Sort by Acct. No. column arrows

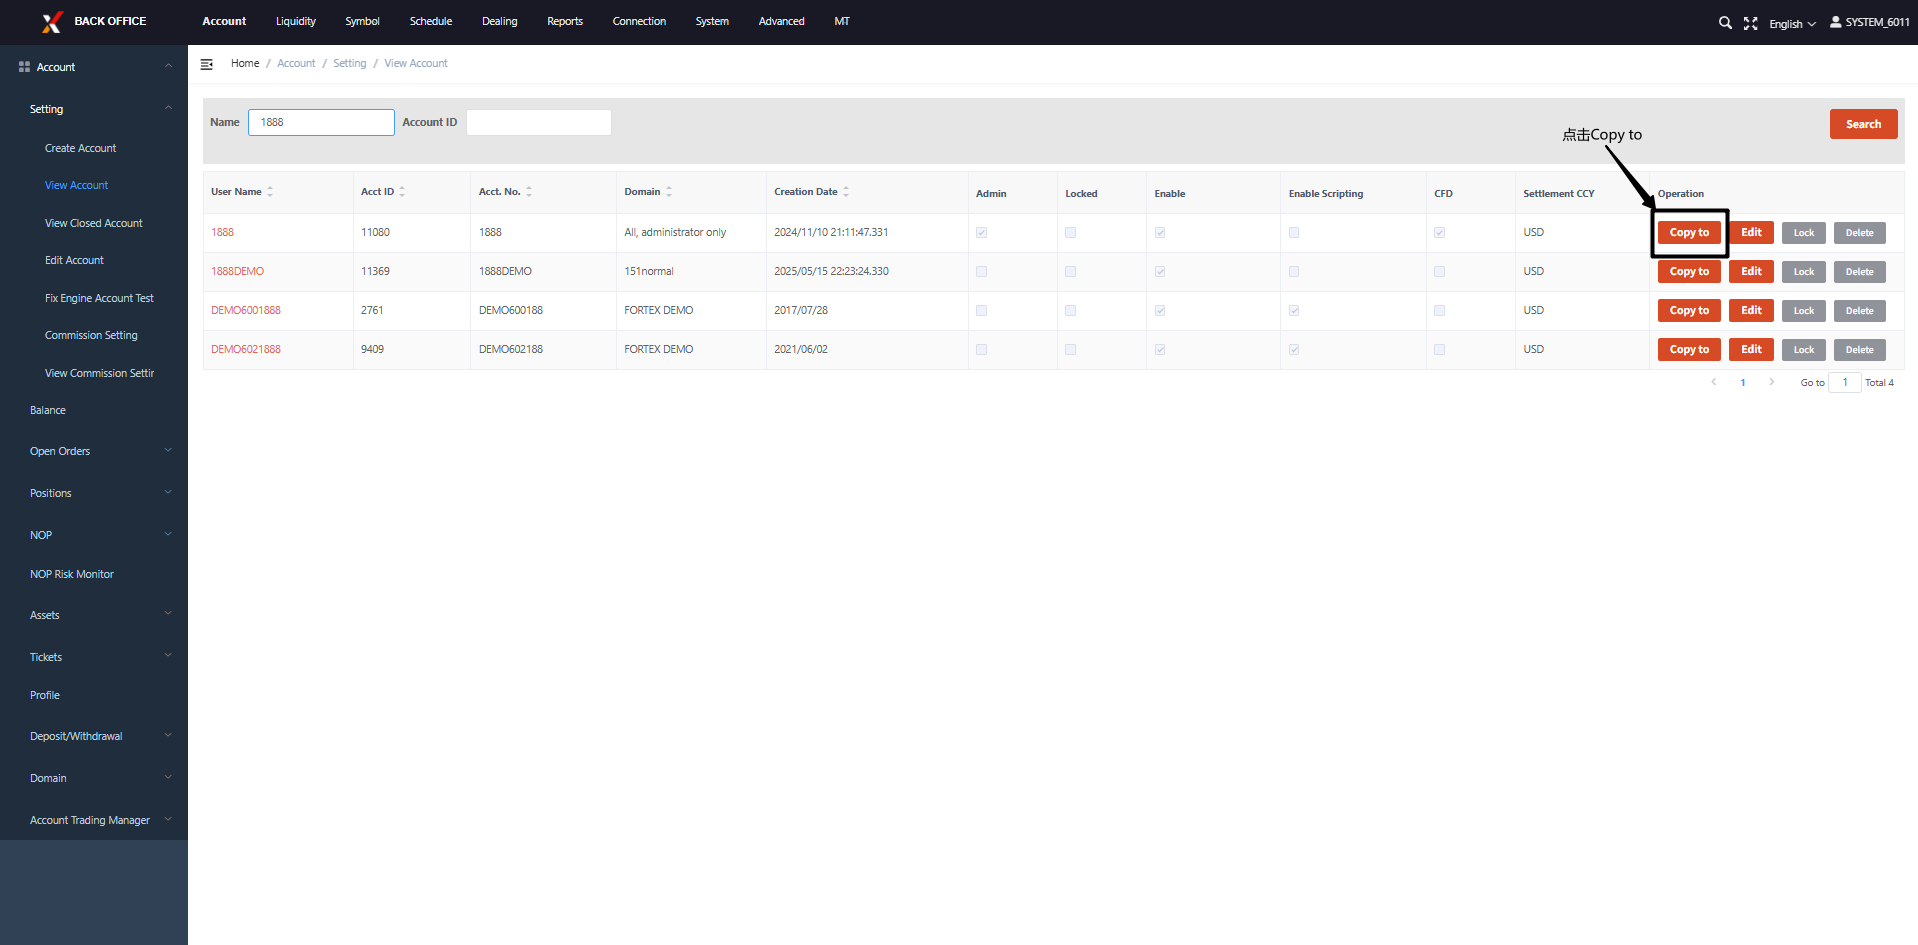click(529, 192)
